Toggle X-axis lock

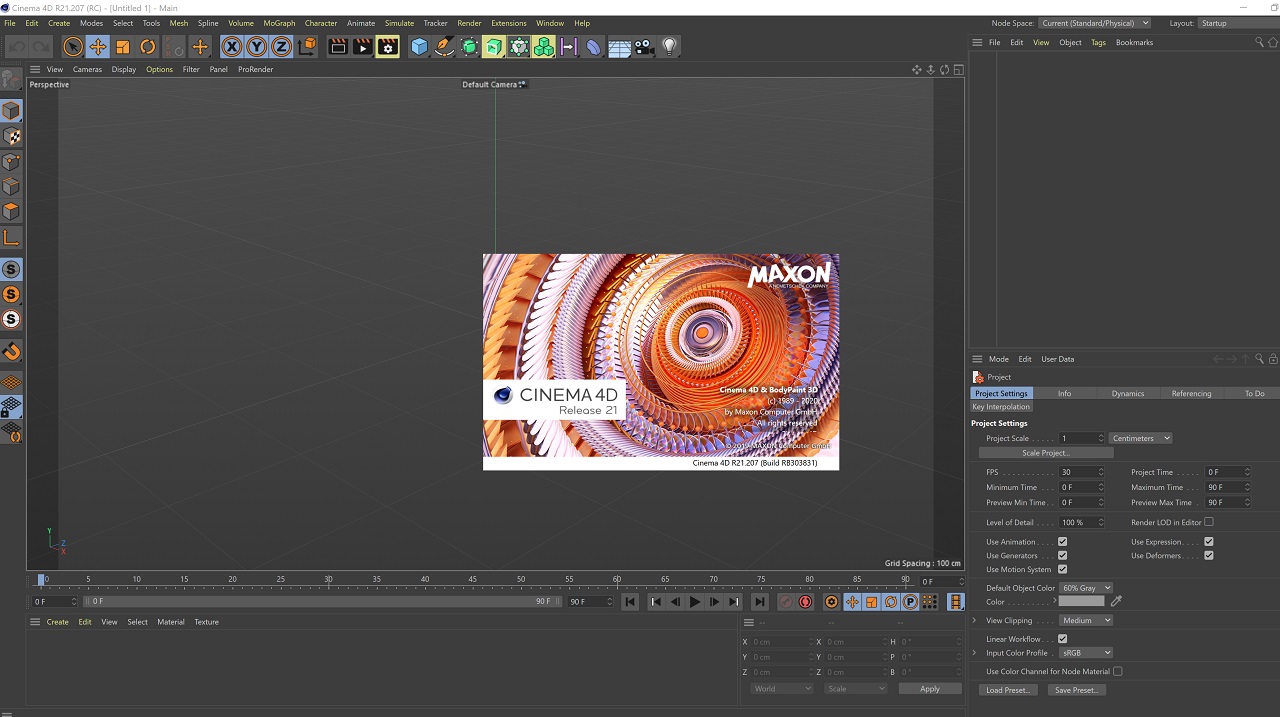(232, 47)
